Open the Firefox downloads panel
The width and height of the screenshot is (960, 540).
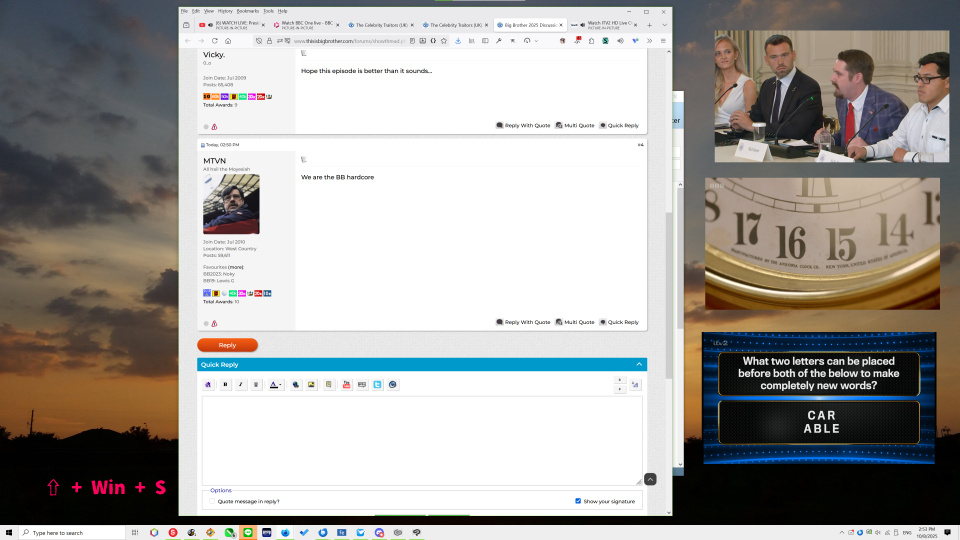[458, 41]
